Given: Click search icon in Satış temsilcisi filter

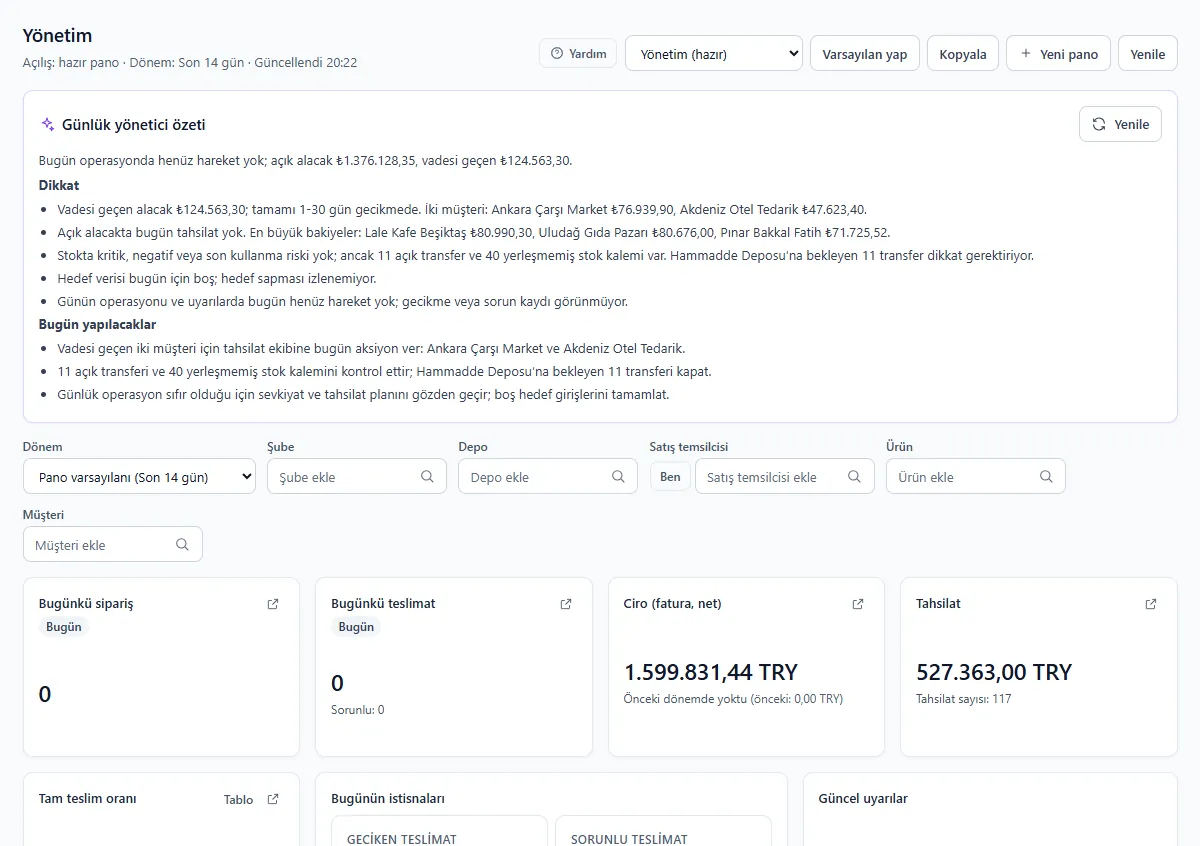Looking at the screenshot, I should point(854,477).
